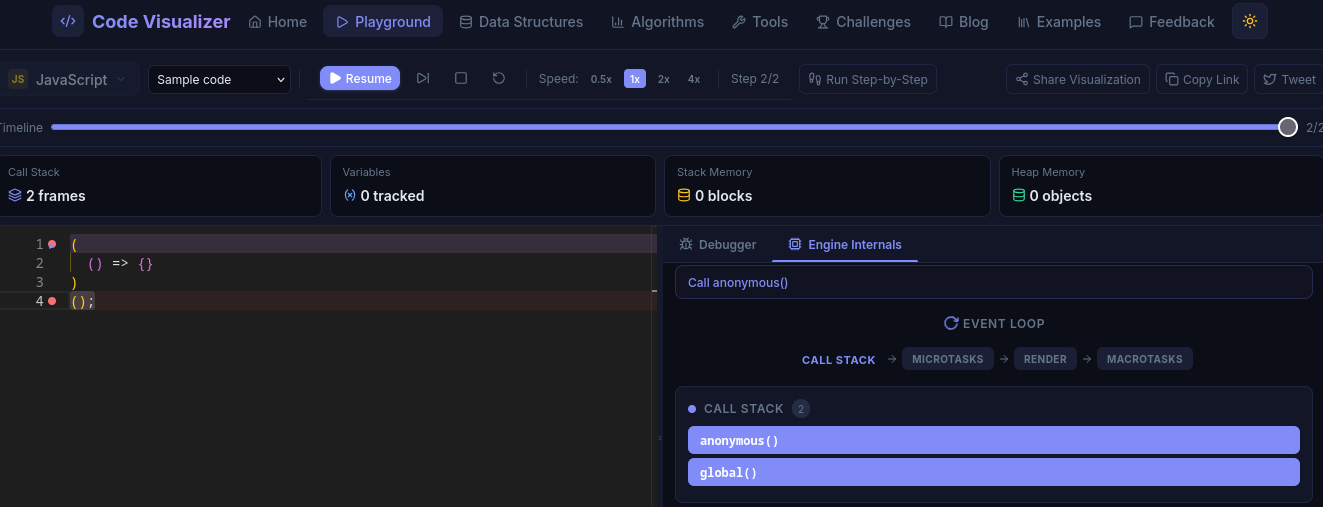
Task: Open the Home page
Action: 278,21
